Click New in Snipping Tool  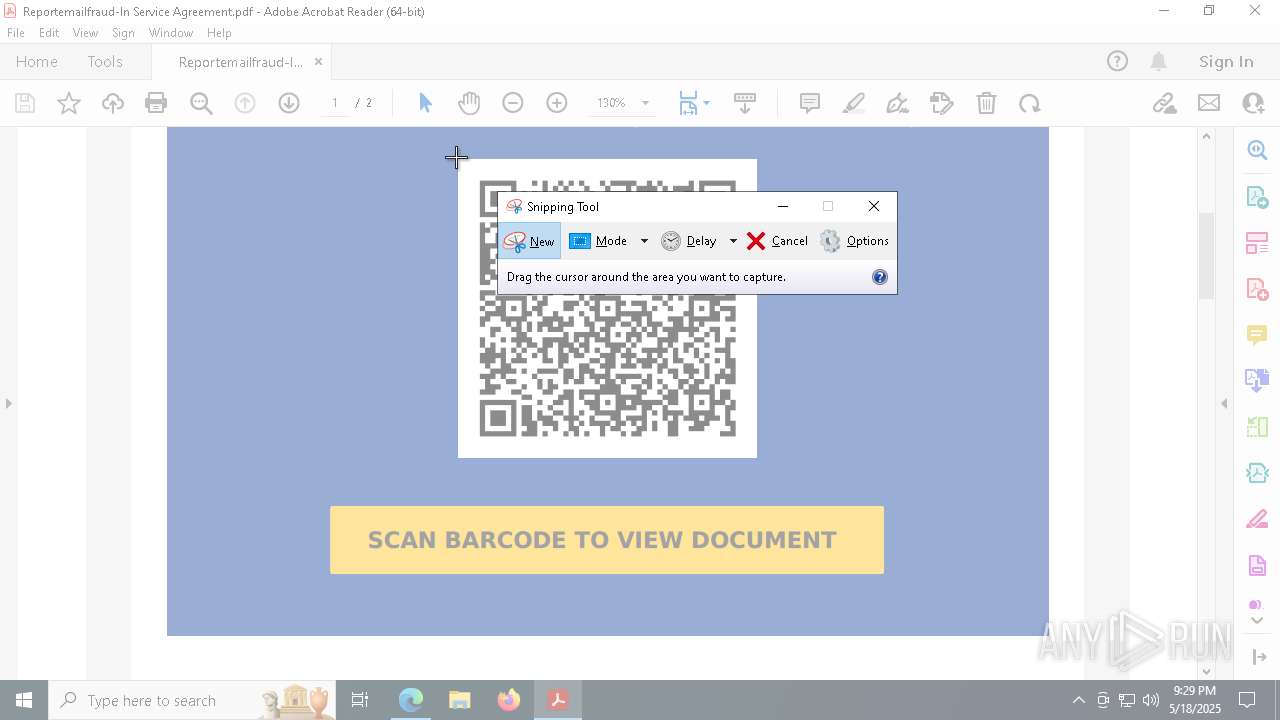coord(530,241)
